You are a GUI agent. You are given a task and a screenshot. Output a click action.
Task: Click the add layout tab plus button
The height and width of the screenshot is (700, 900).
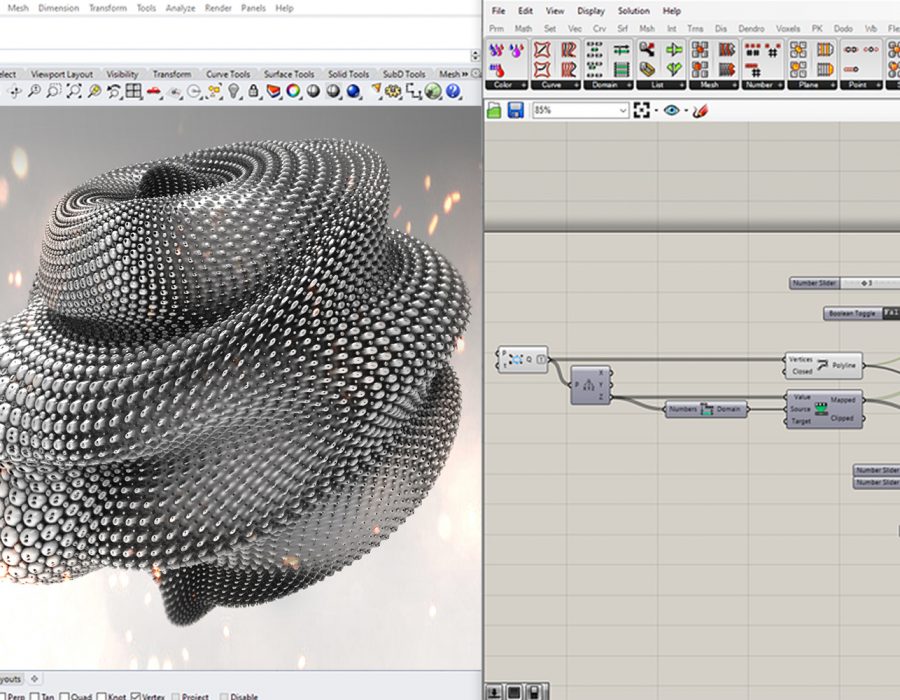click(34, 679)
